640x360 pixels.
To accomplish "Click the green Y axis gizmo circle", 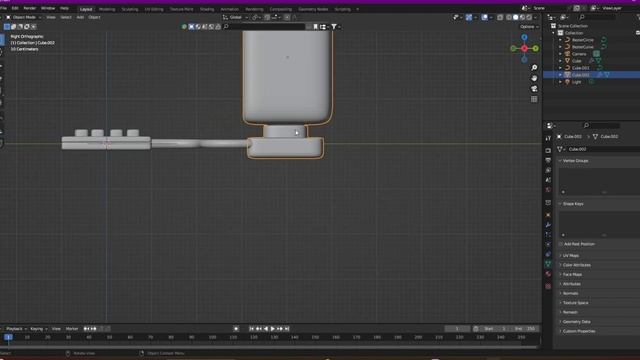I will (x=536, y=49).
